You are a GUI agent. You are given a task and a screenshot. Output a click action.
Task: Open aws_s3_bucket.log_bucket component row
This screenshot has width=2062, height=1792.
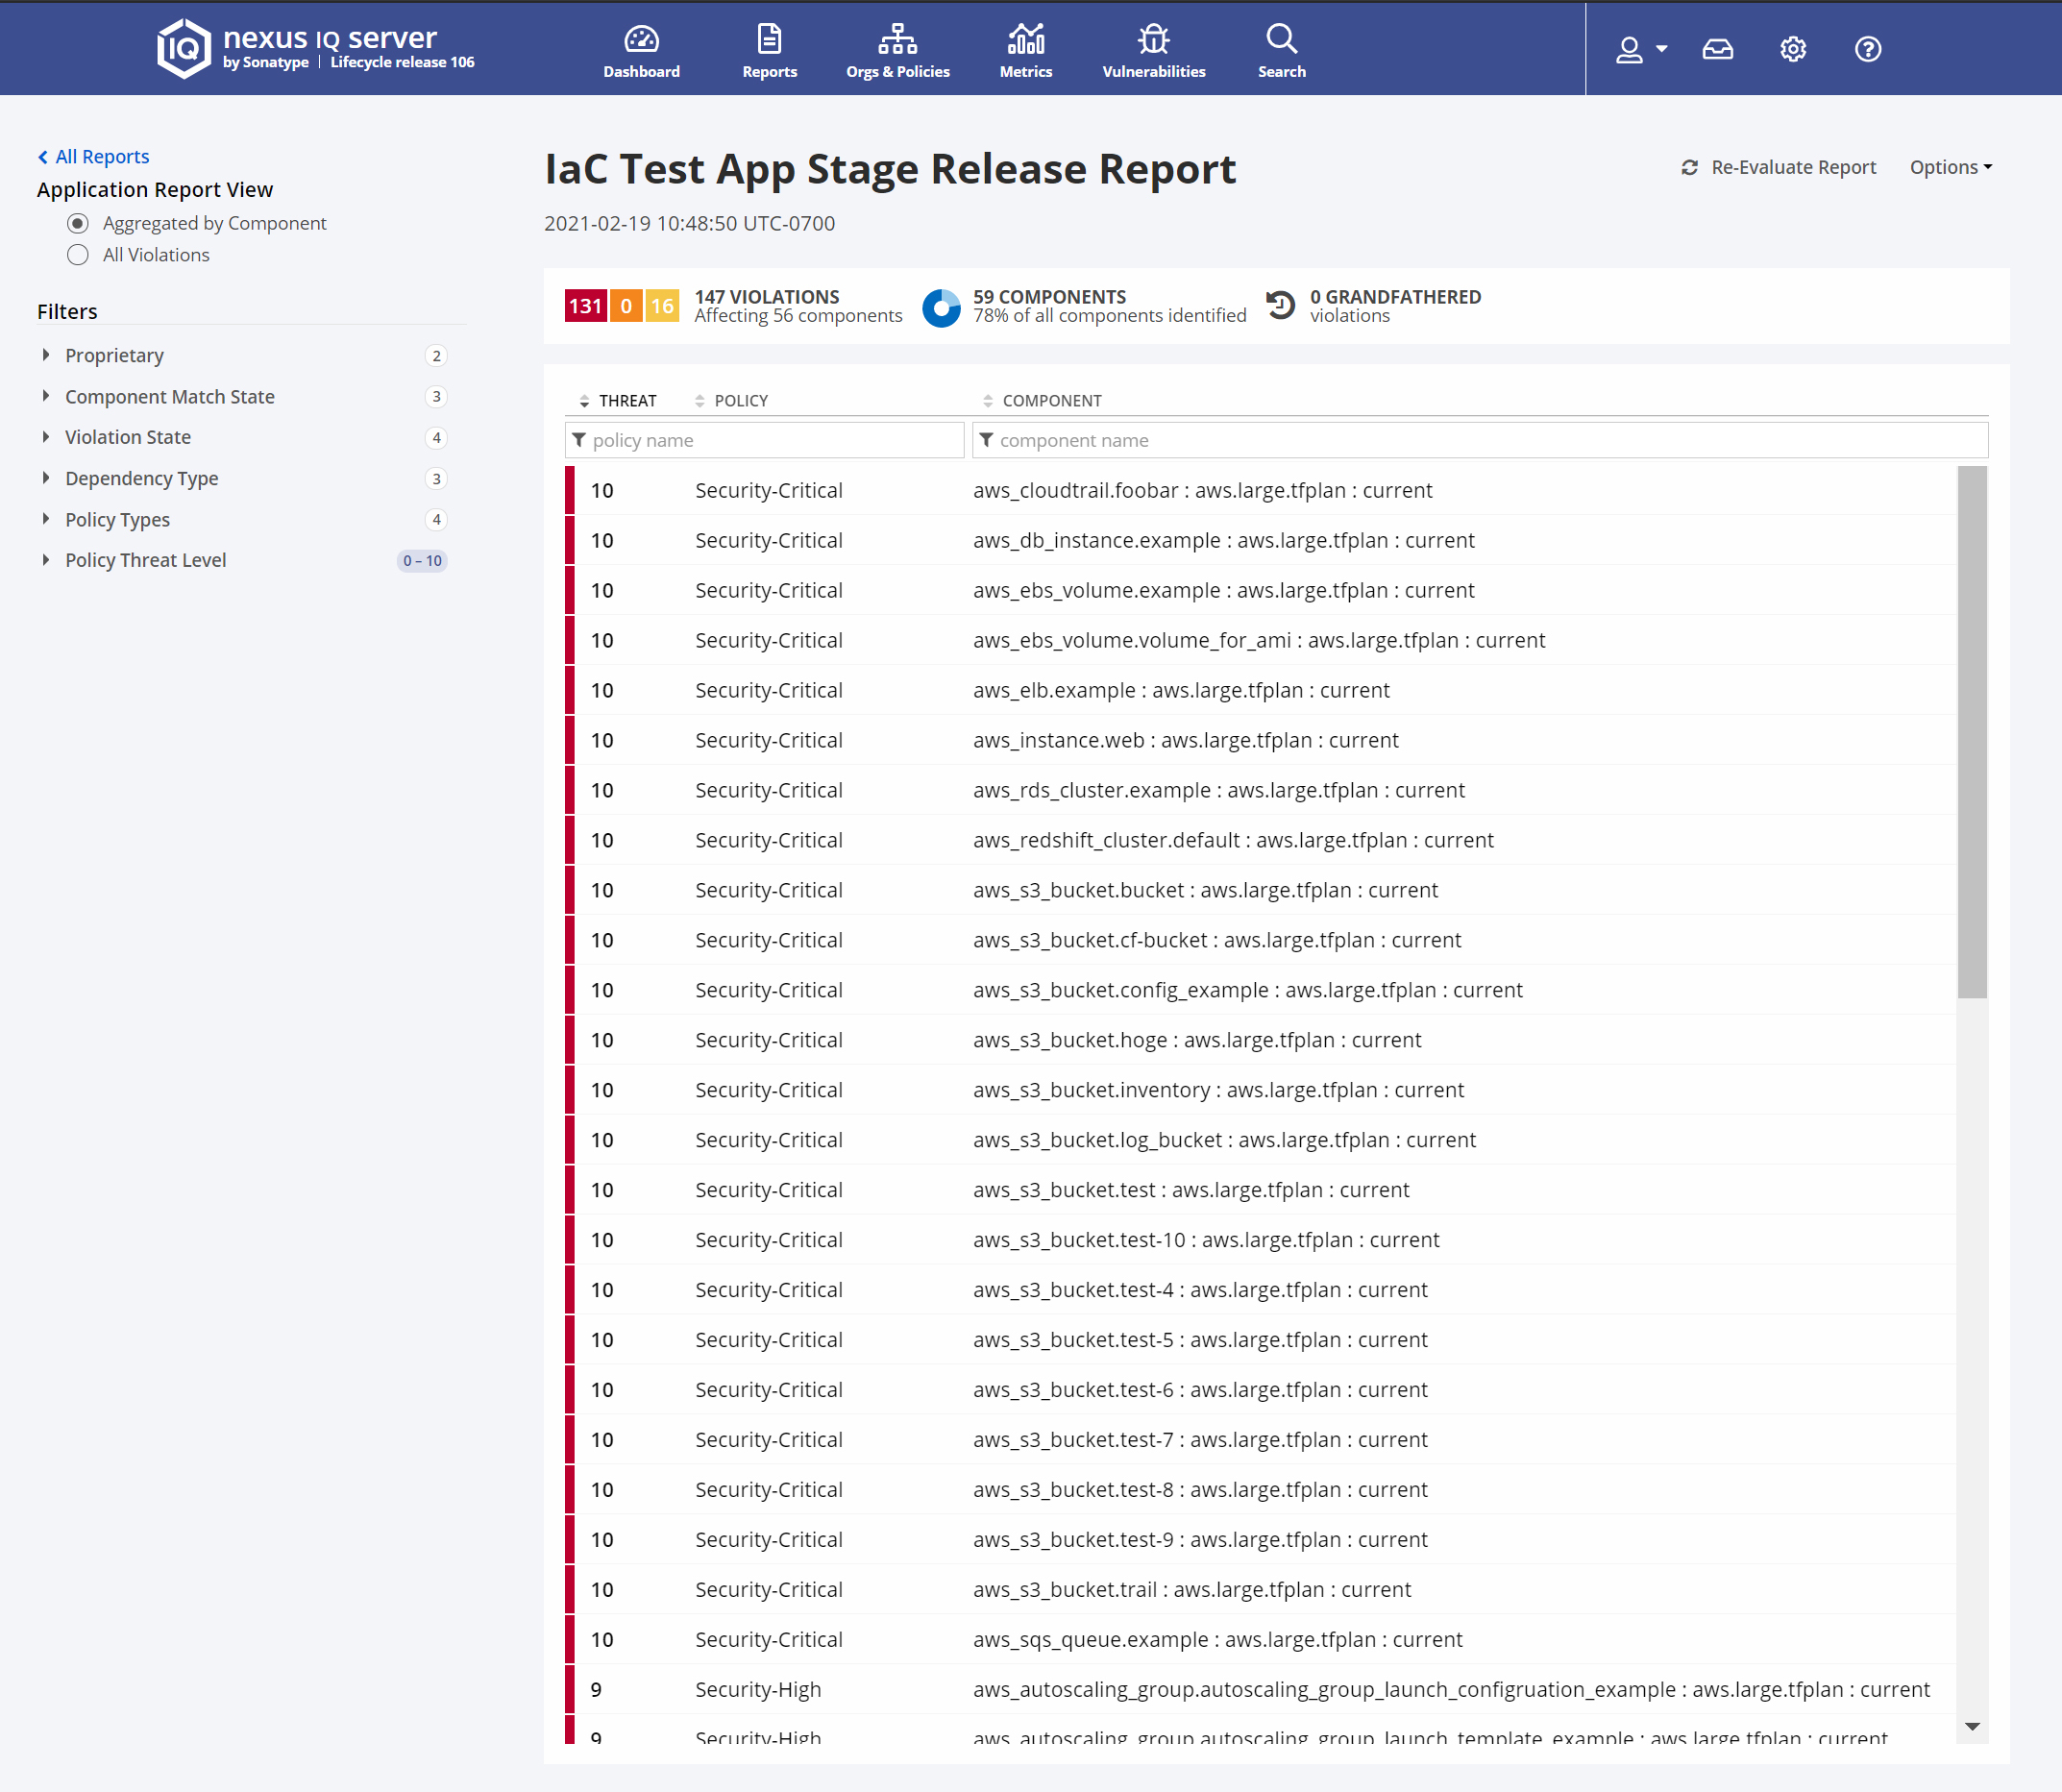point(1260,1140)
